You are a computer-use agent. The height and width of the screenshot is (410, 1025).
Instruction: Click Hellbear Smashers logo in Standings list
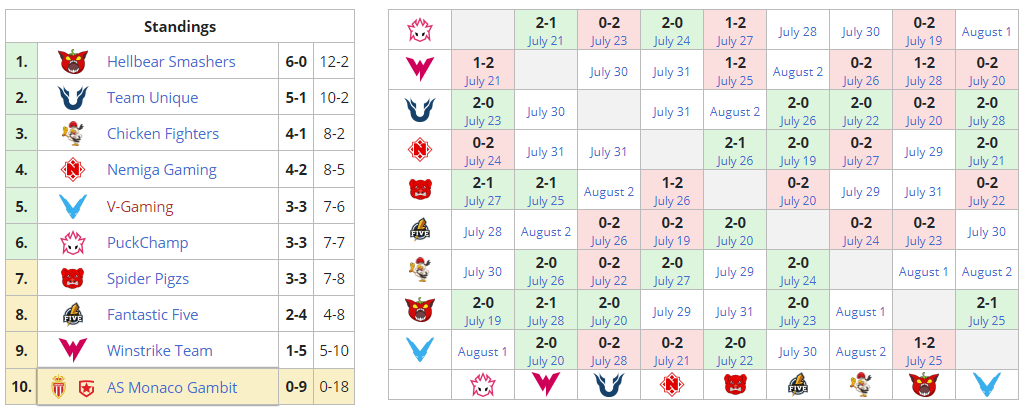[x=71, y=62]
